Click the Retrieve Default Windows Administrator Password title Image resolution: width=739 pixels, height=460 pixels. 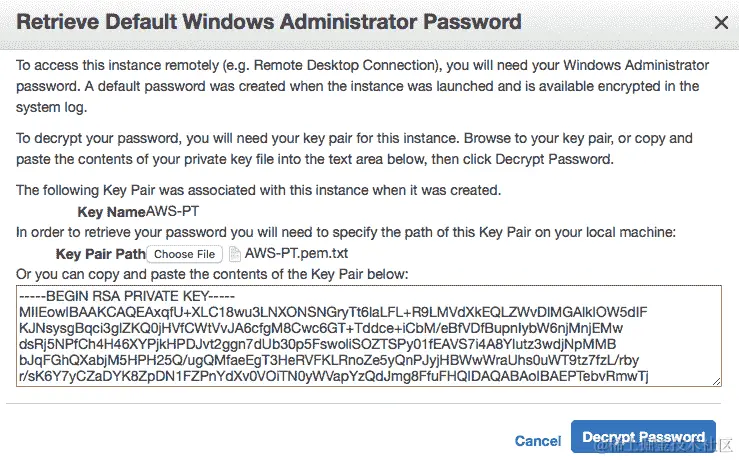coord(269,21)
